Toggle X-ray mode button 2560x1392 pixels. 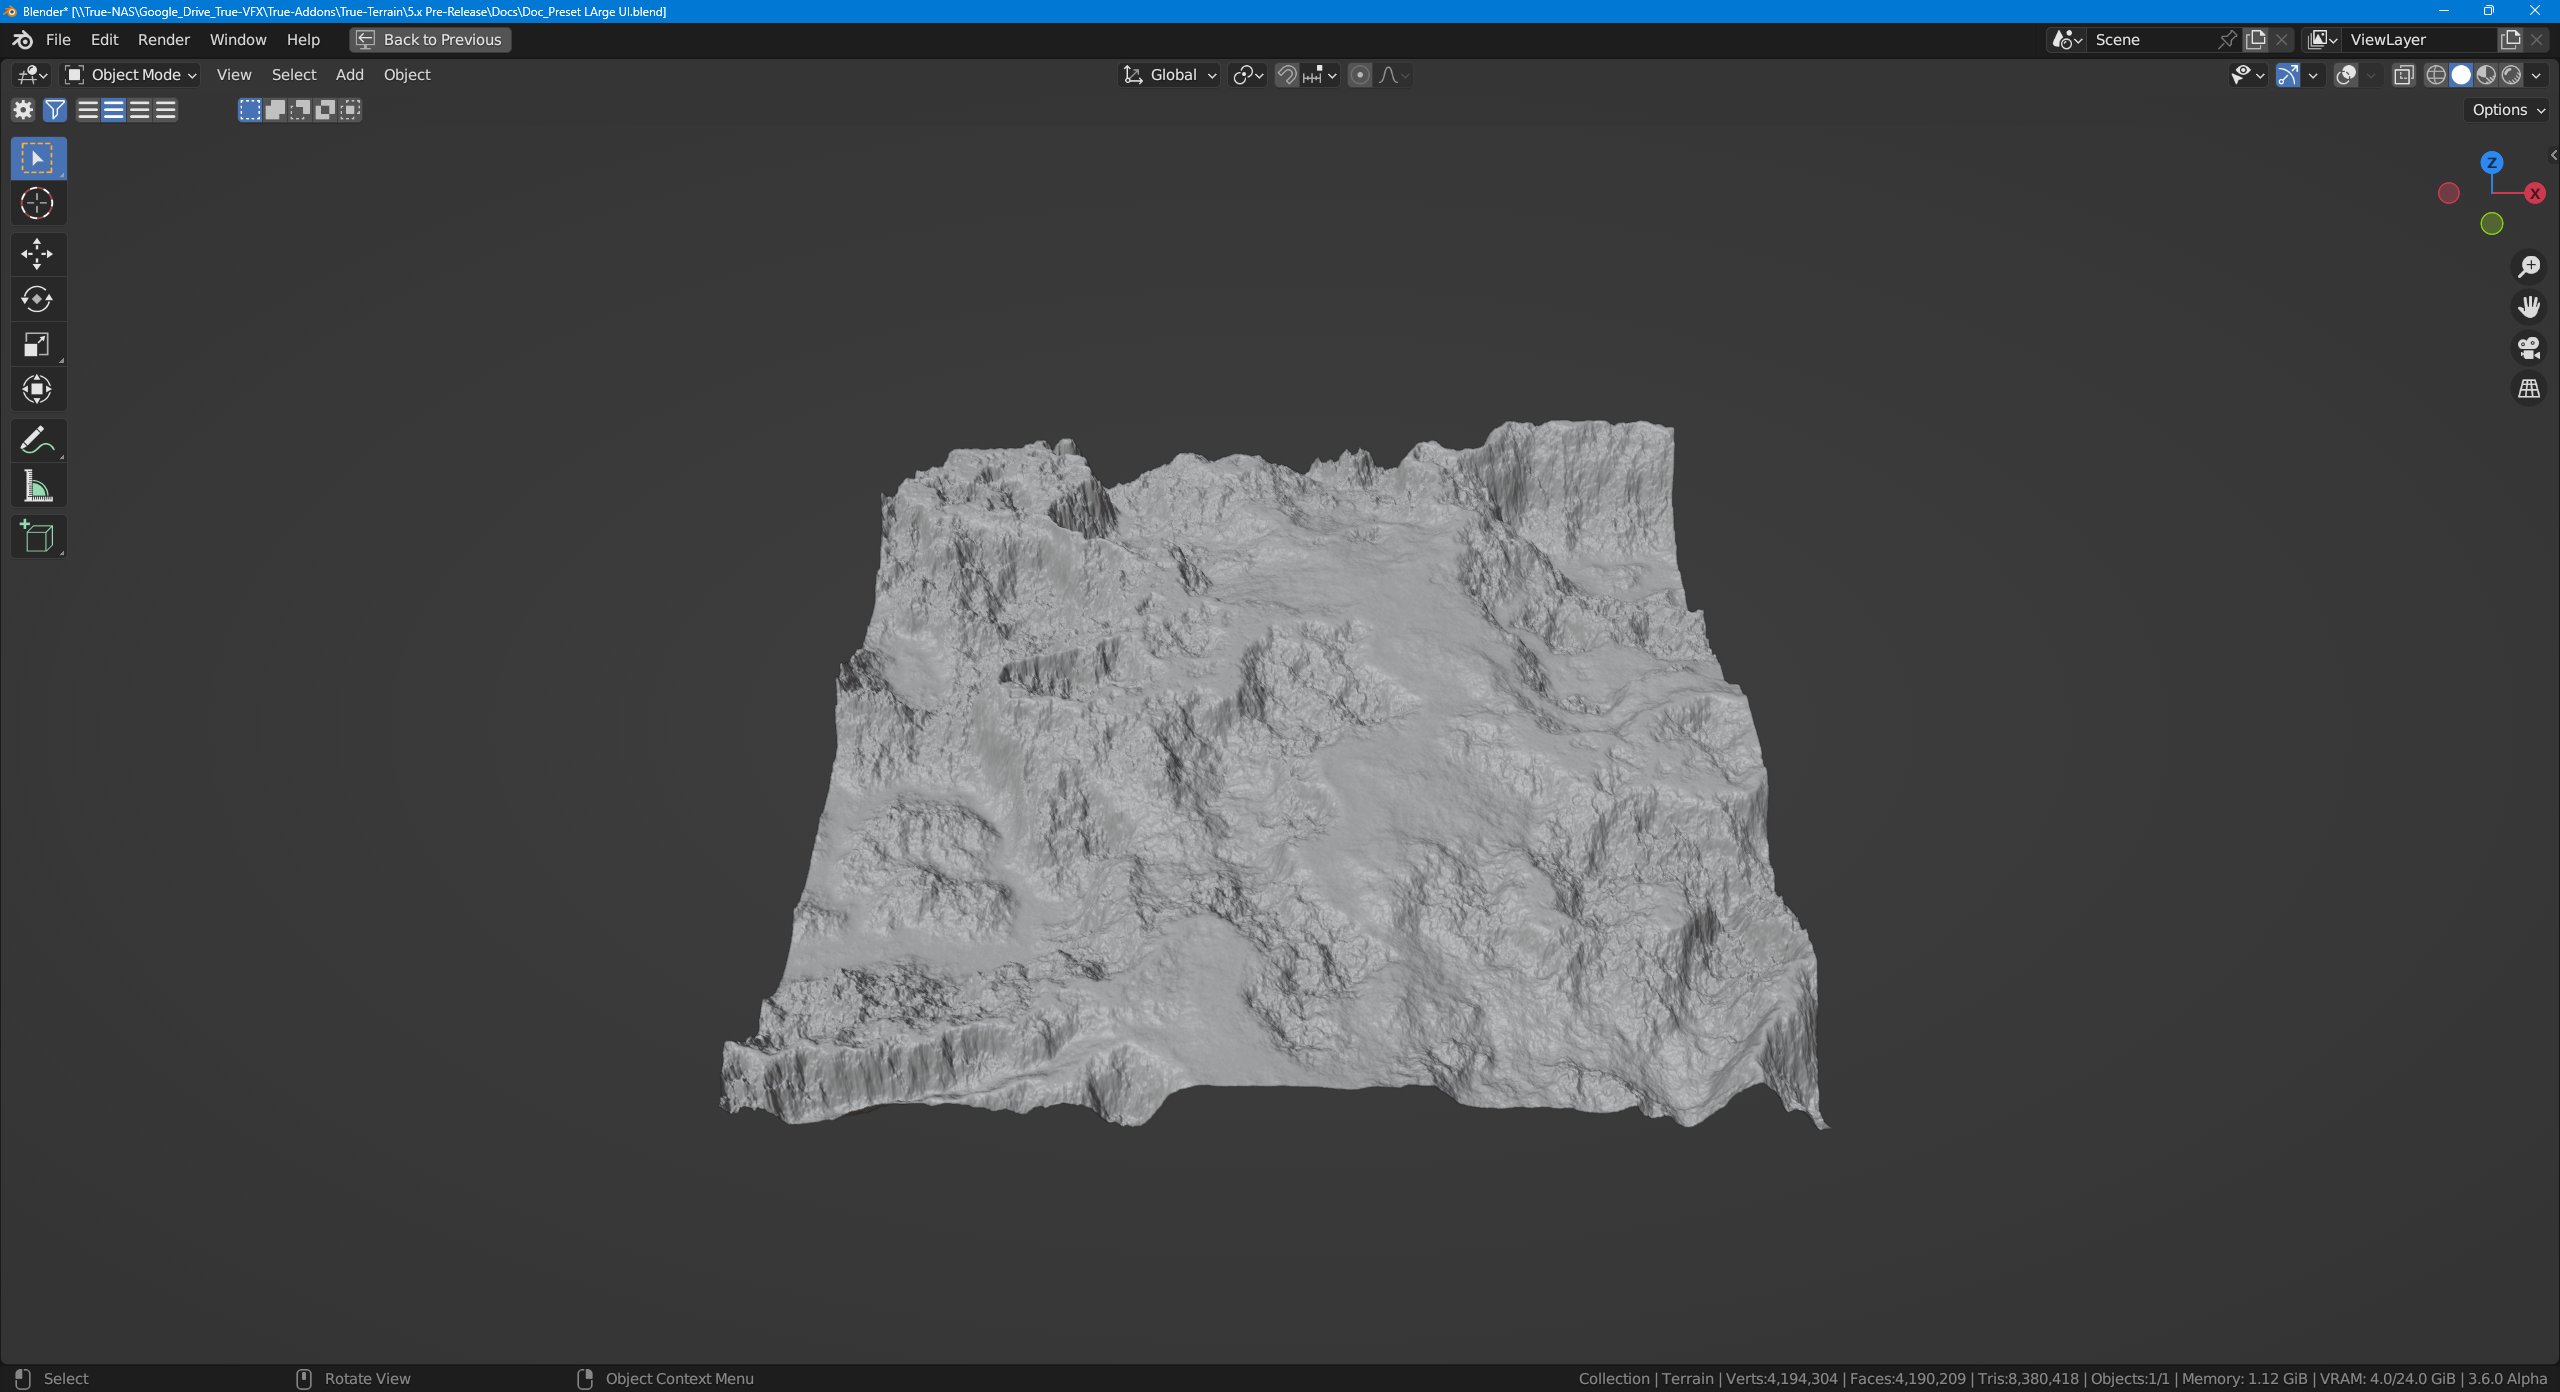coord(2403,75)
